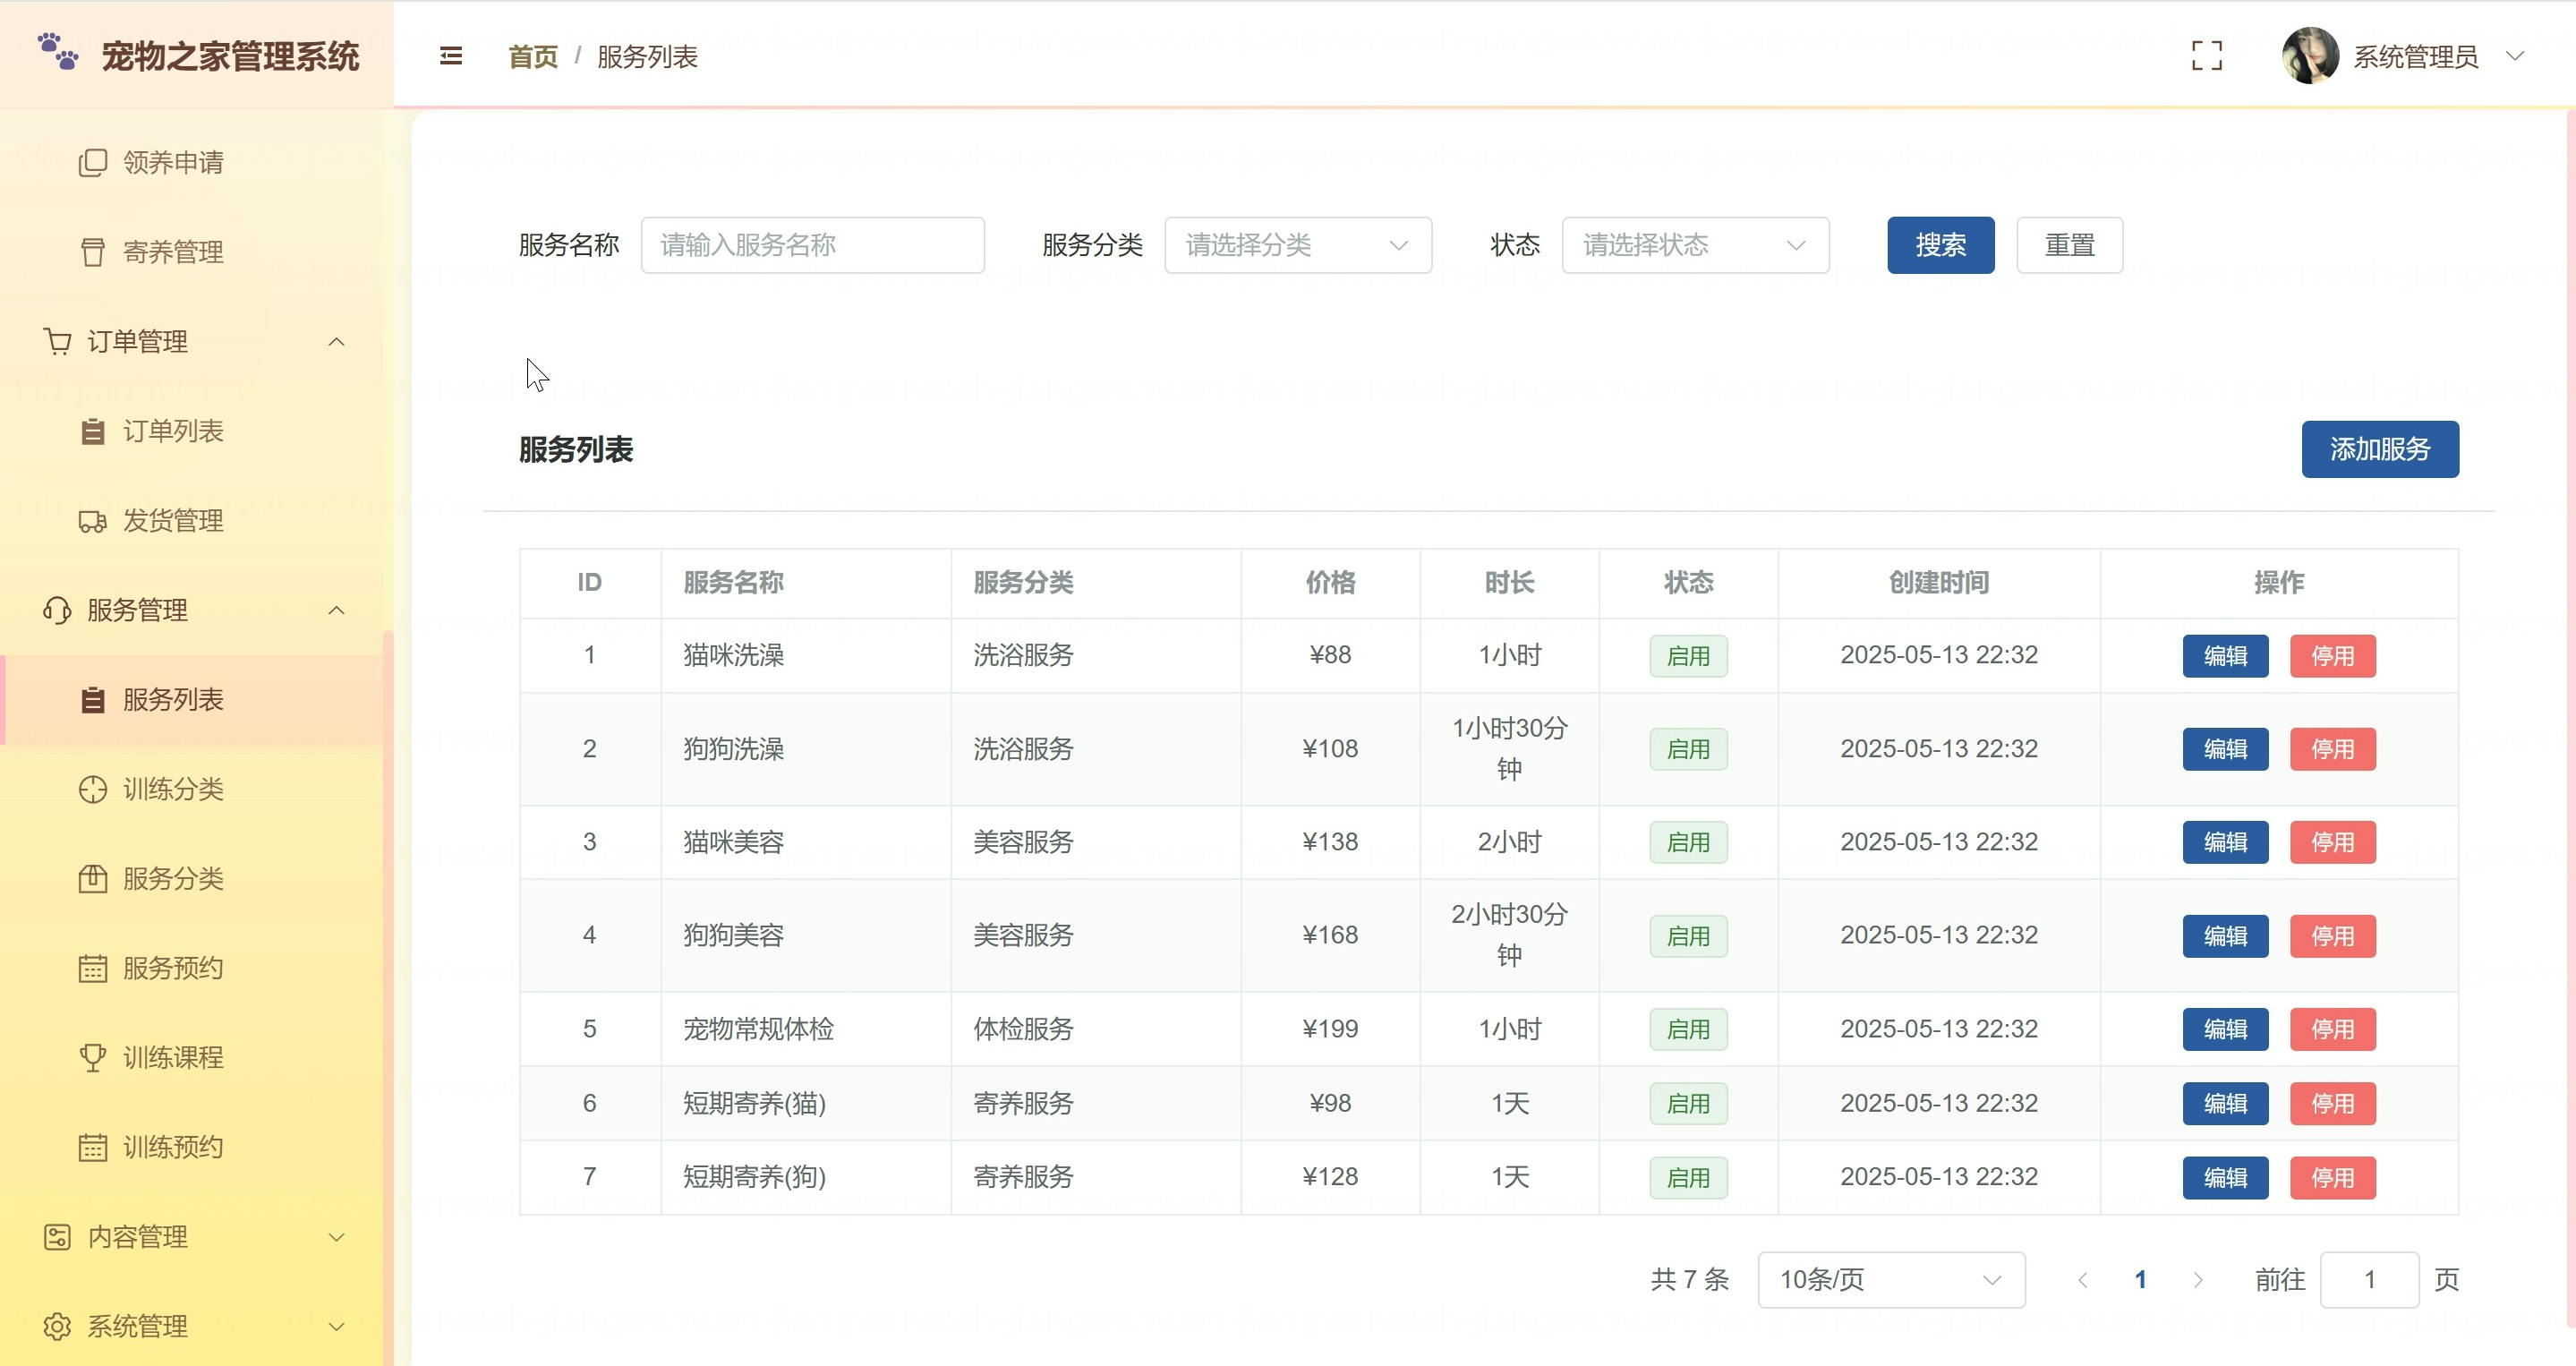Screen dimensions: 2576x1366
Task: Go to 训练分类 in sidebar
Action: coord(172,789)
